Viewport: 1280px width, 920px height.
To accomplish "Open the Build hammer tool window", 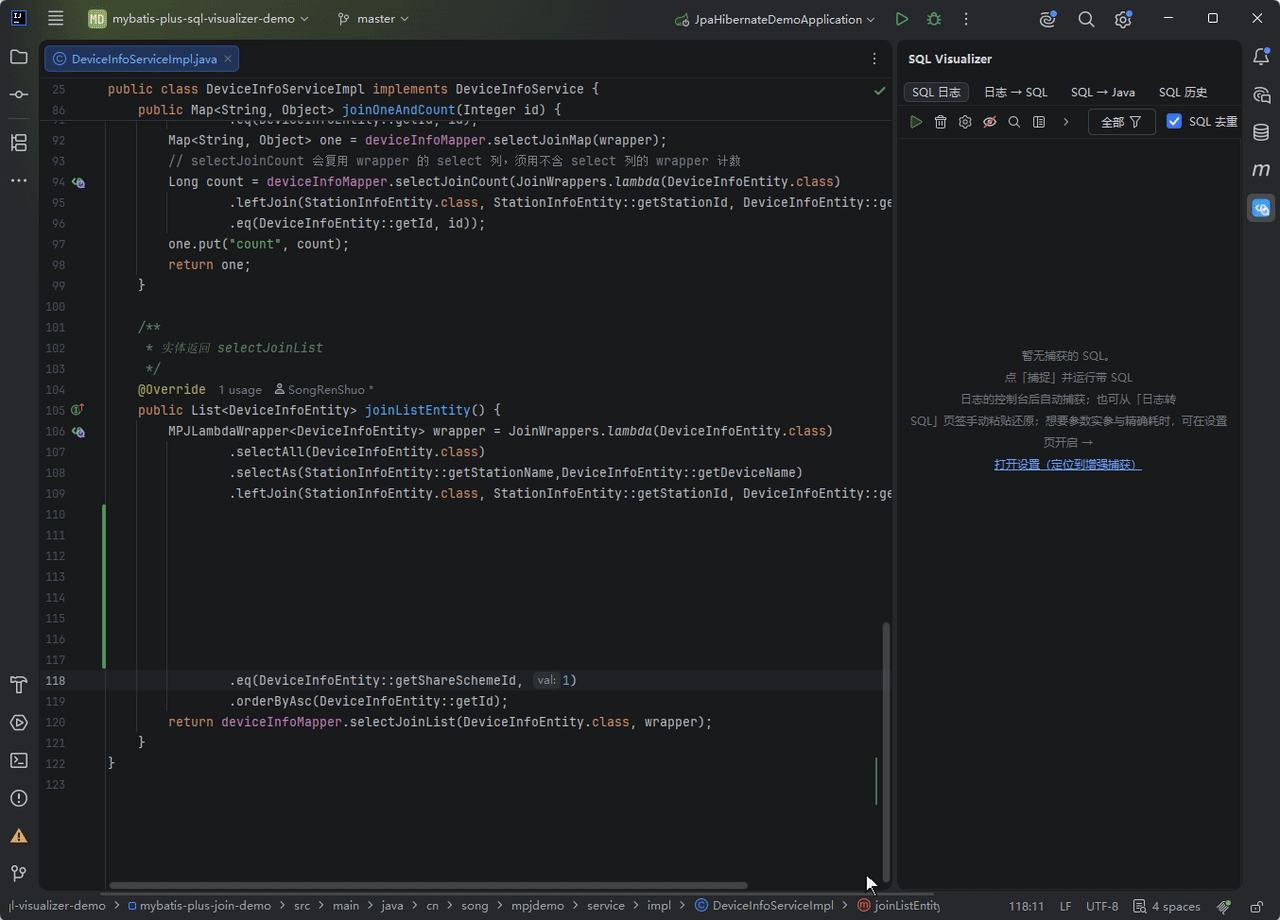I will coord(19,685).
